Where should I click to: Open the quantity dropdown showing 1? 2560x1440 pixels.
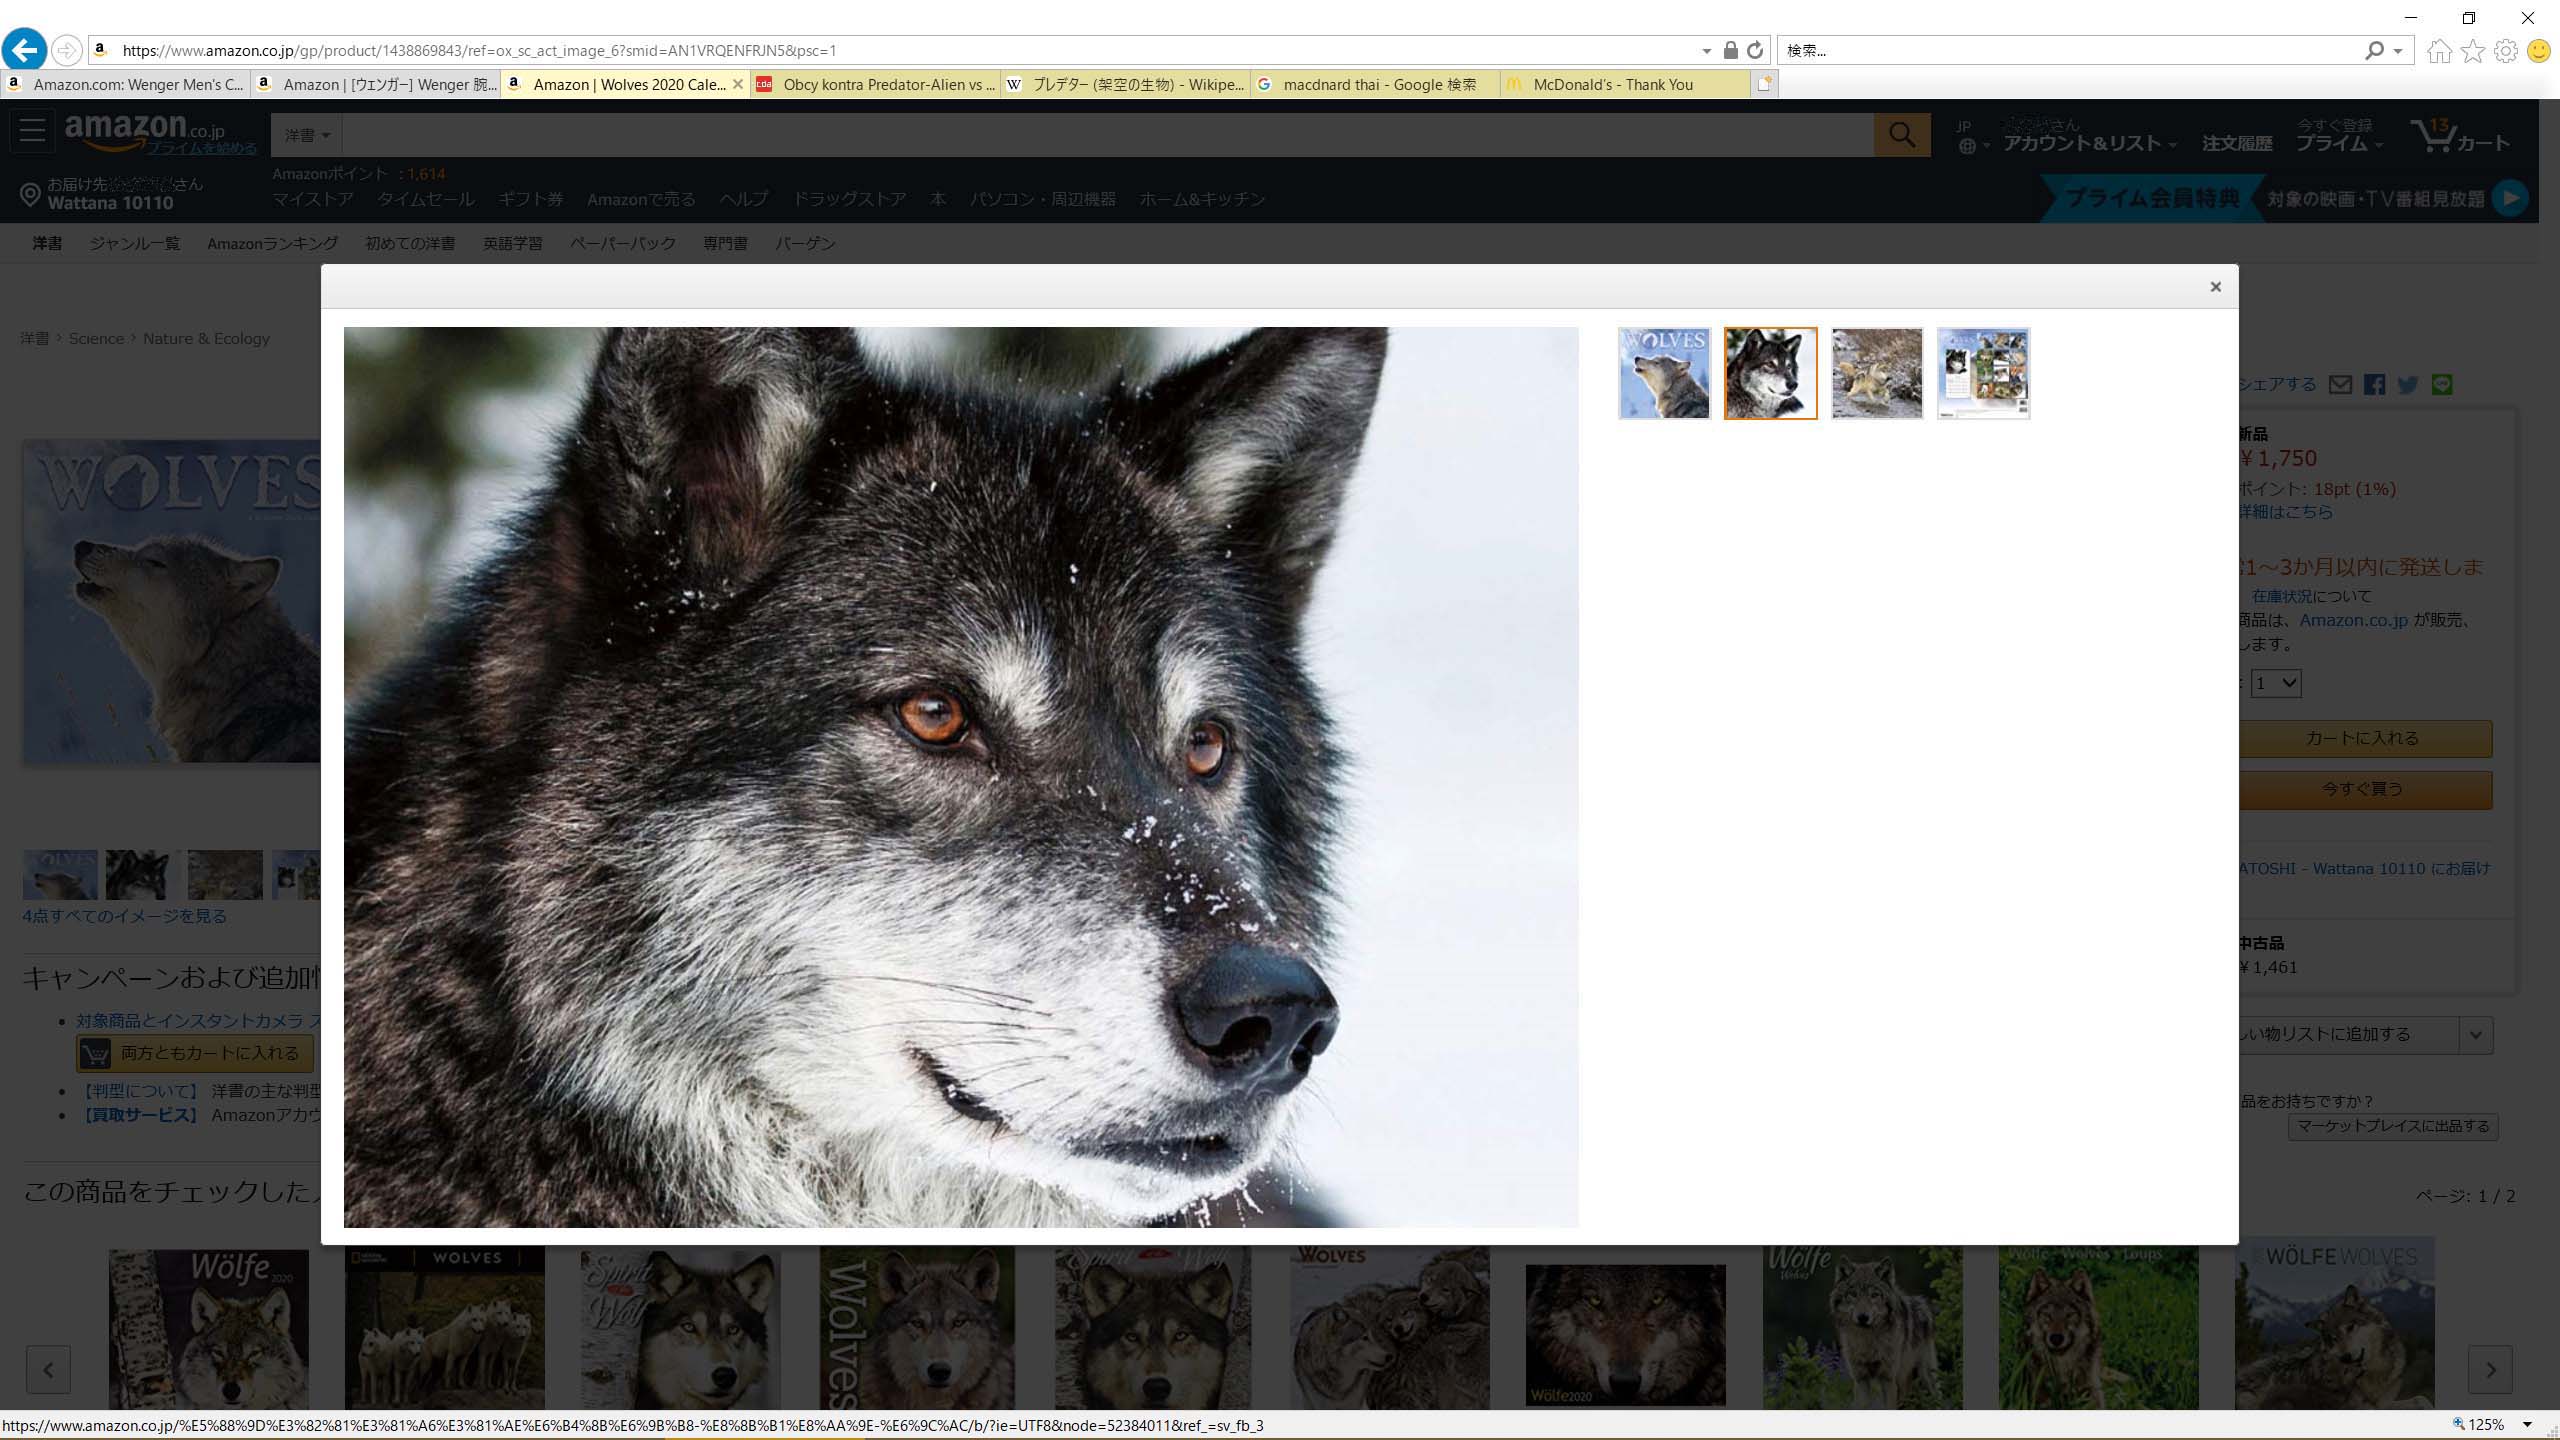point(2275,683)
